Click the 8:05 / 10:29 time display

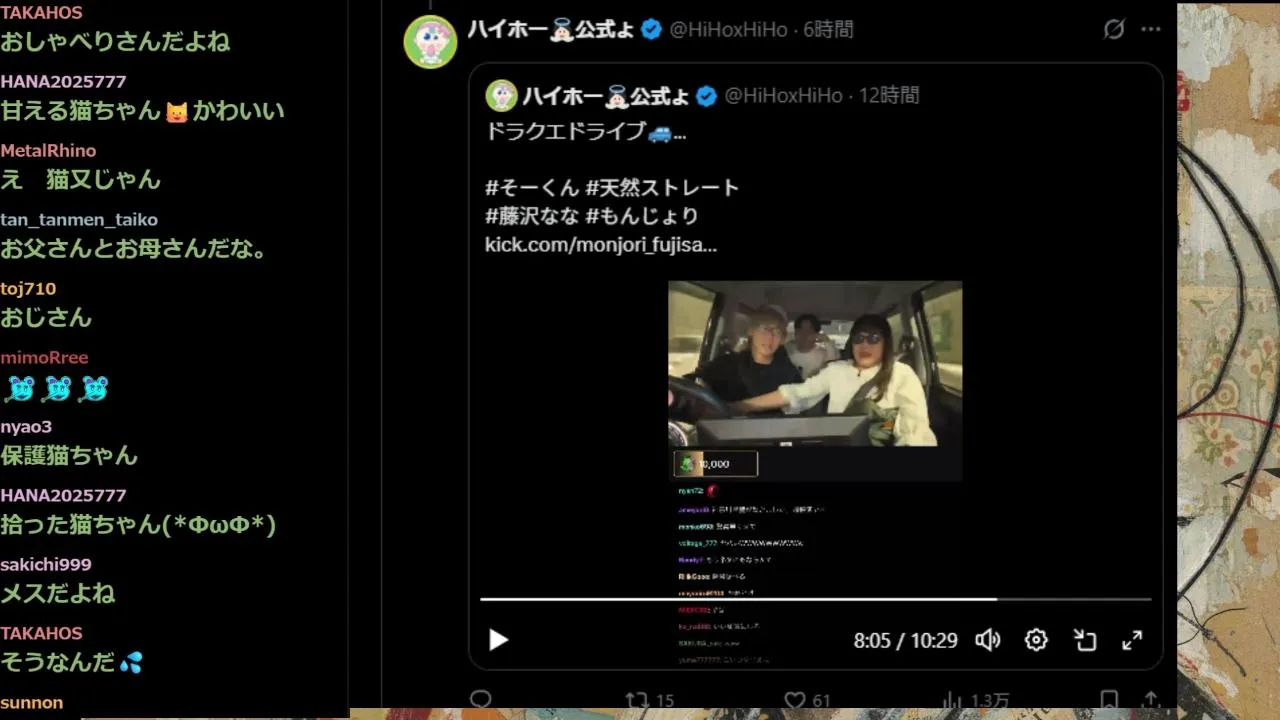click(905, 640)
